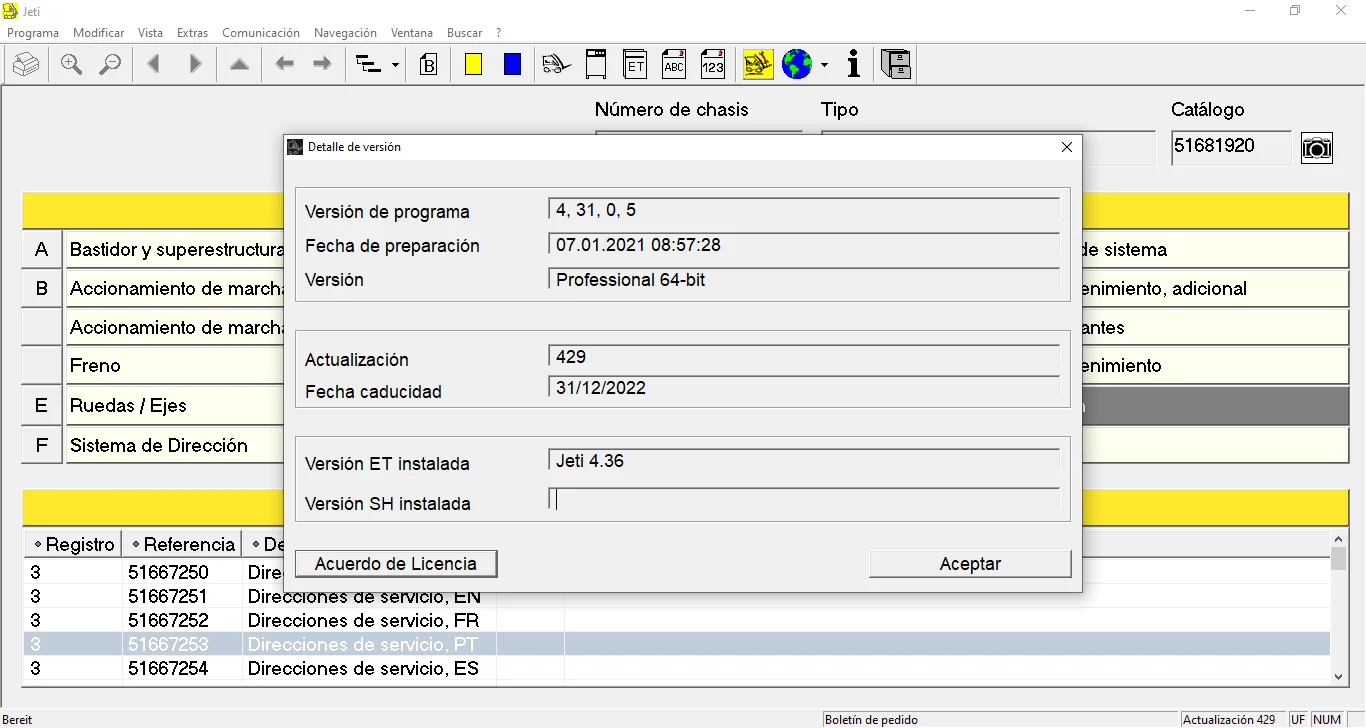Open the Programa menu
This screenshot has width=1366, height=728.
click(x=33, y=33)
